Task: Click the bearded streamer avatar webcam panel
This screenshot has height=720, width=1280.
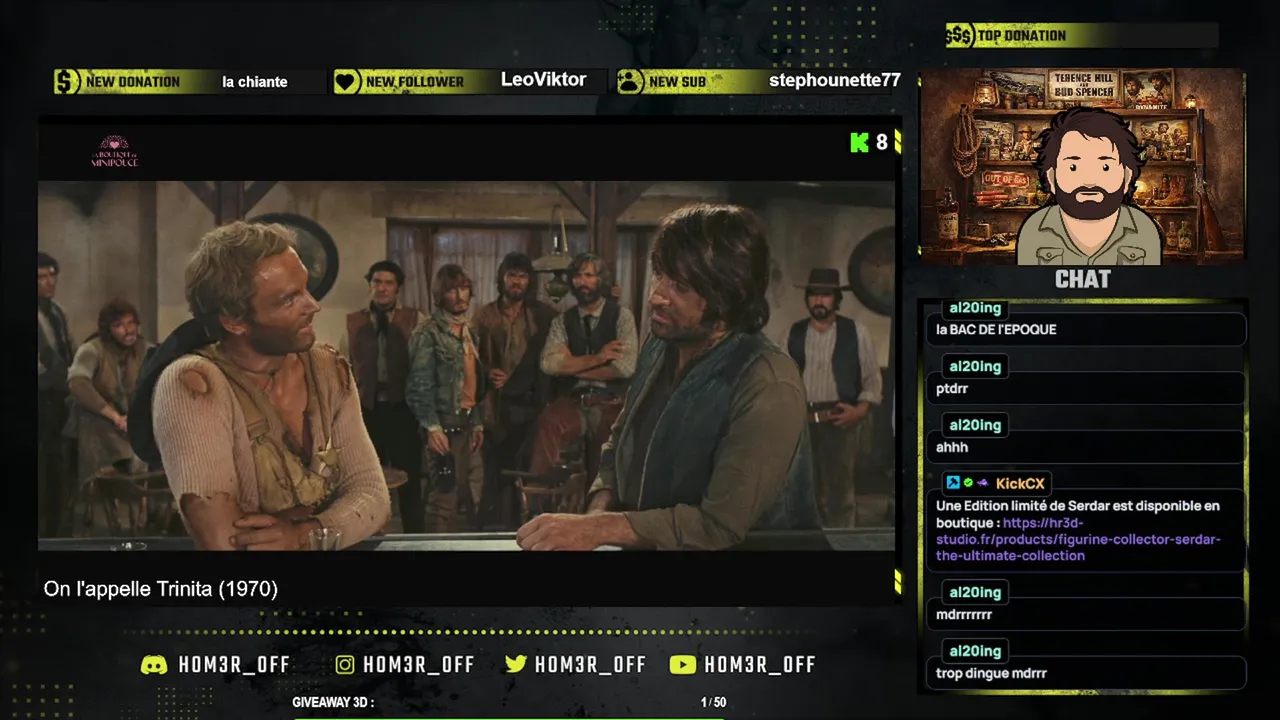Action: click(x=1082, y=167)
